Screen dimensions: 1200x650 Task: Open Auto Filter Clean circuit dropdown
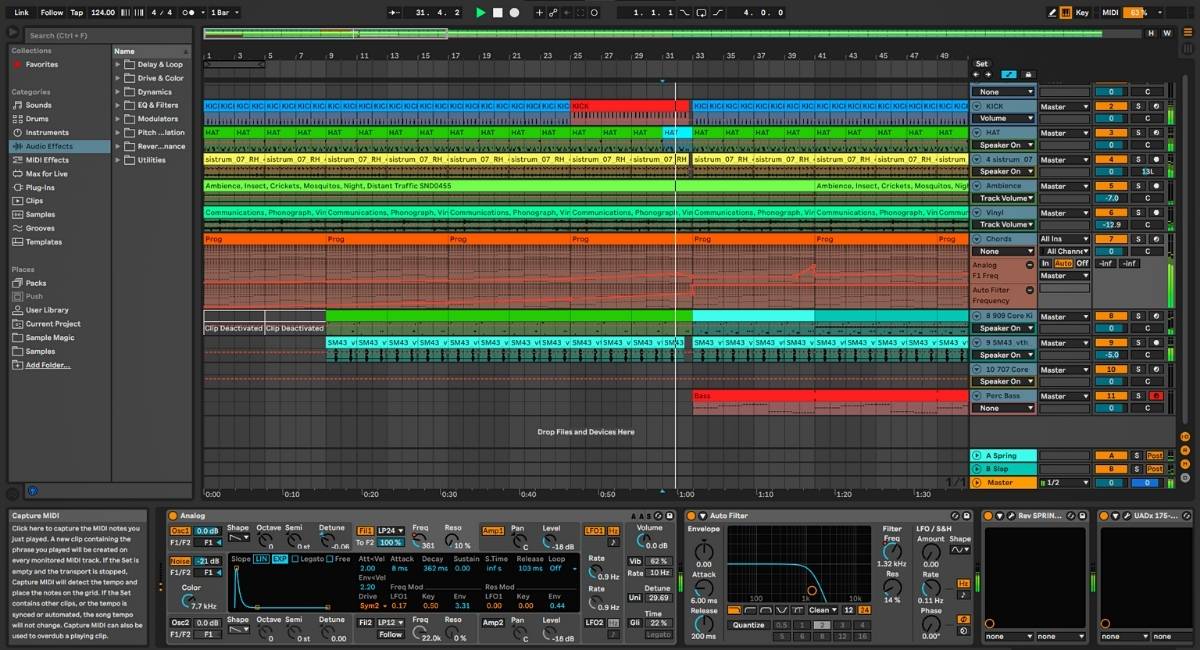pos(822,609)
